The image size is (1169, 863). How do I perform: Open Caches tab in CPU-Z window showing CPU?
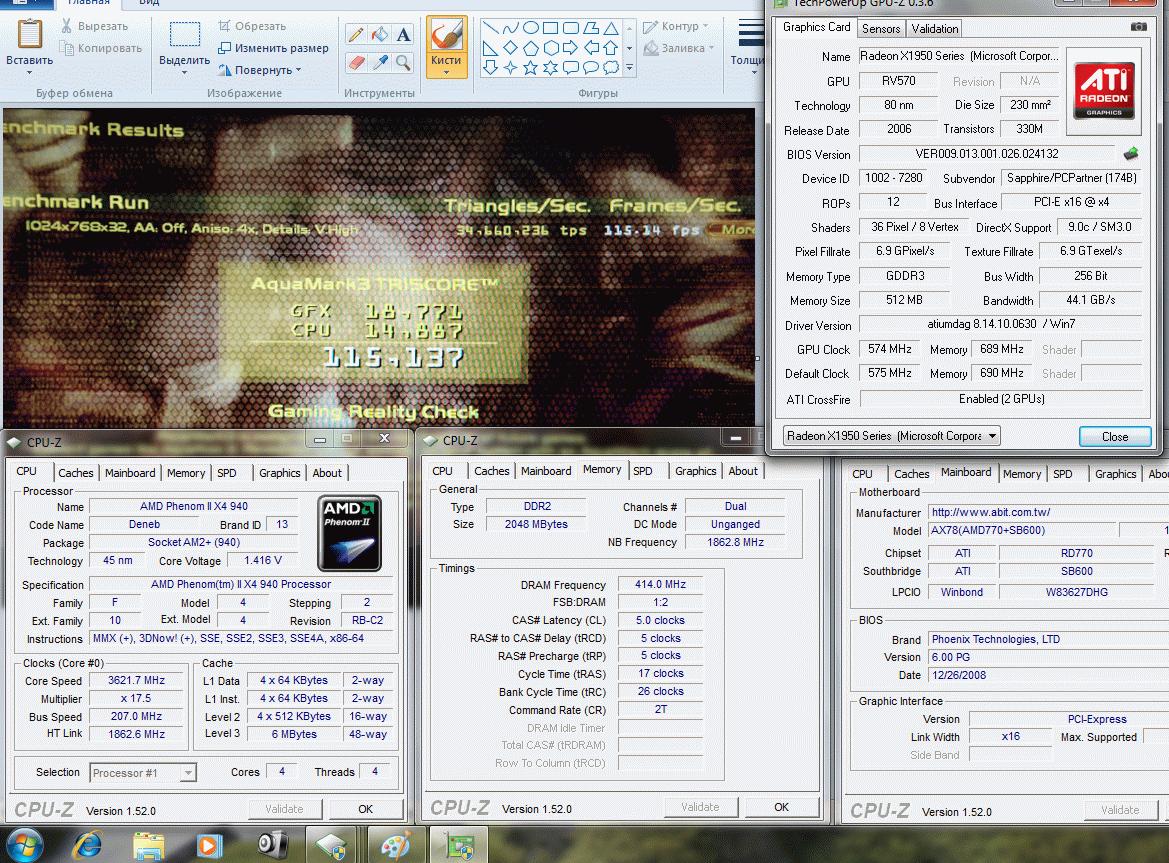[x=76, y=473]
